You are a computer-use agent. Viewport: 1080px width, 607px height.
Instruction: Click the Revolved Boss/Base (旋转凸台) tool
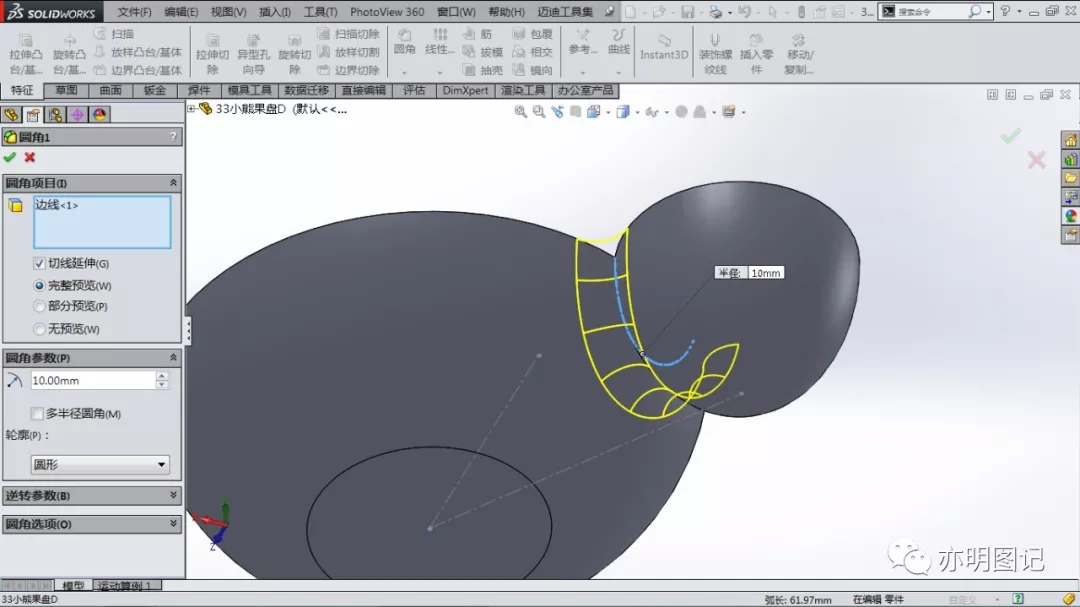69,54
